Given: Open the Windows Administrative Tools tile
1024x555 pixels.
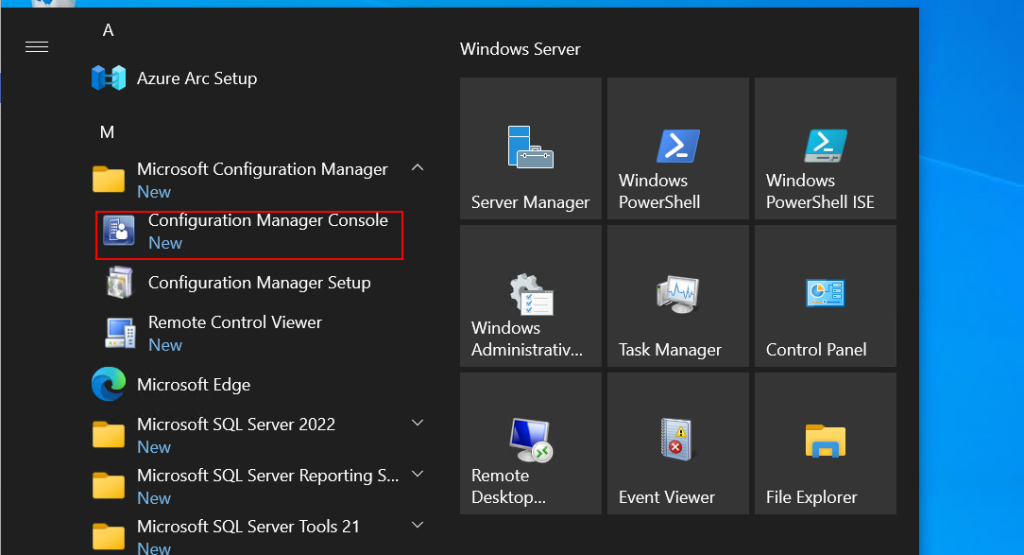Looking at the screenshot, I should 530,295.
